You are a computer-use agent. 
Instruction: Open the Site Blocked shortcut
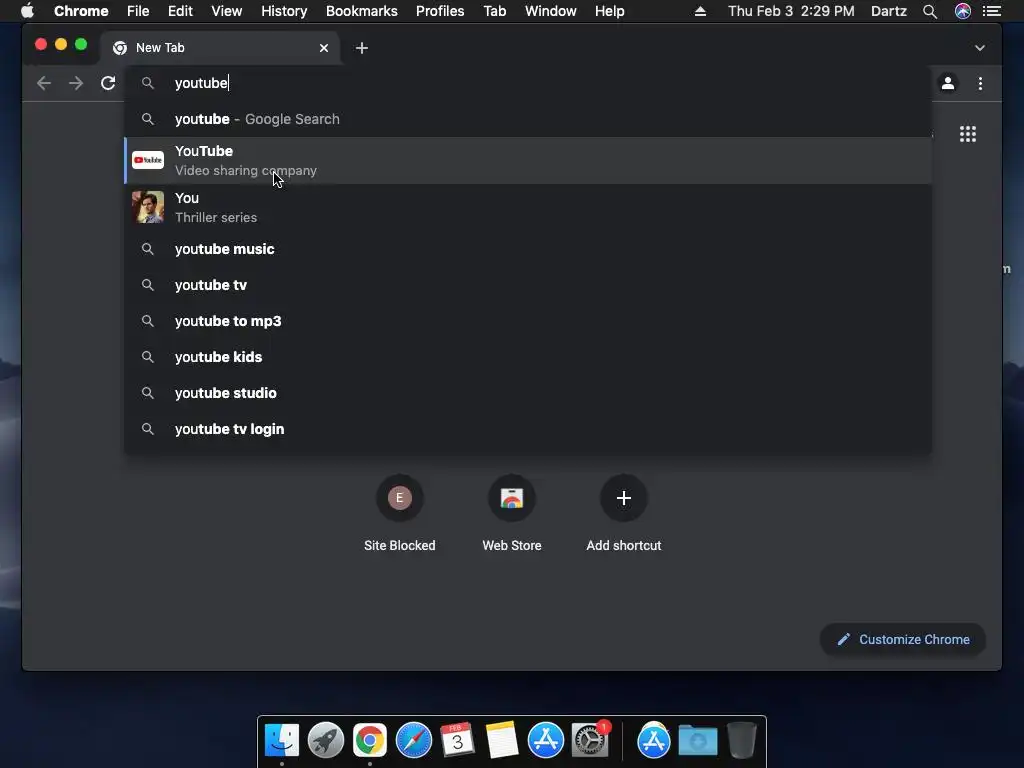400,513
